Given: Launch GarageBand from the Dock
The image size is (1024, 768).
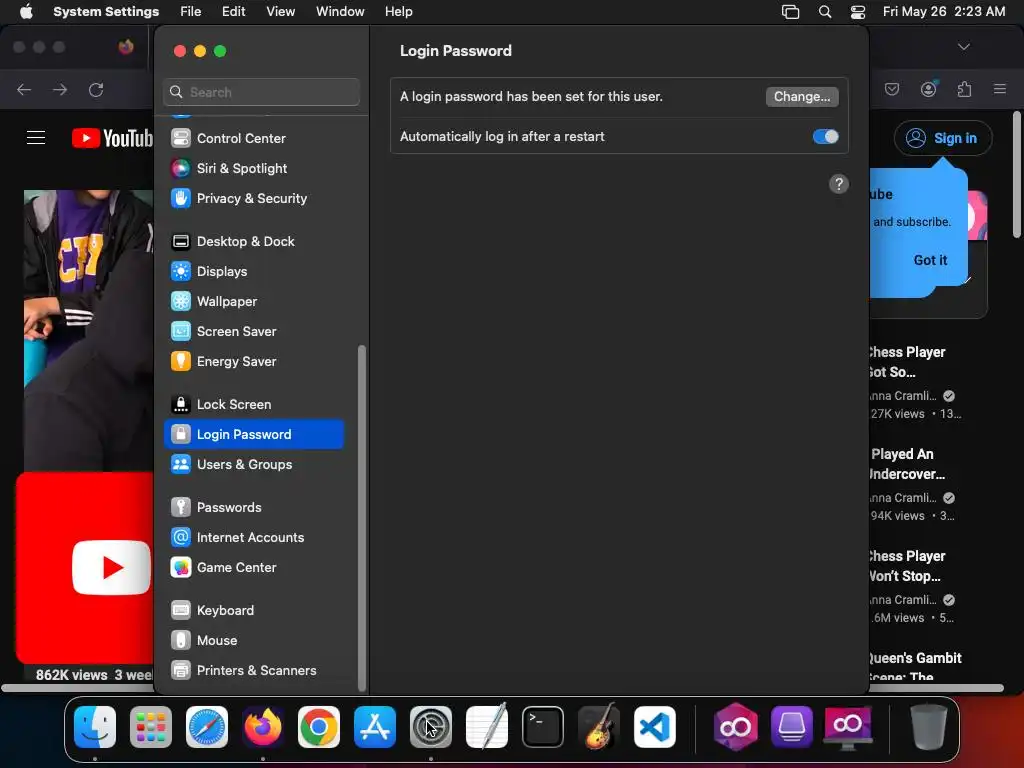Looking at the screenshot, I should tap(599, 727).
